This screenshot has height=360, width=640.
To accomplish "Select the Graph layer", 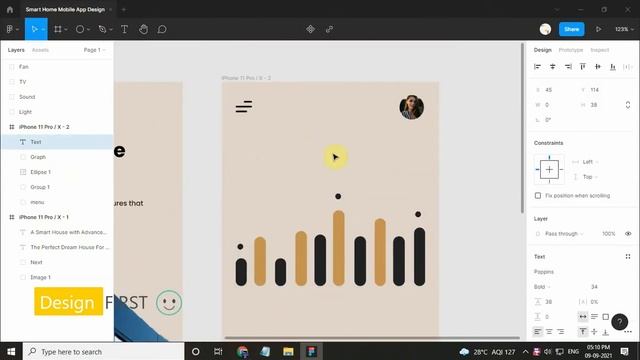I will coord(57,157).
